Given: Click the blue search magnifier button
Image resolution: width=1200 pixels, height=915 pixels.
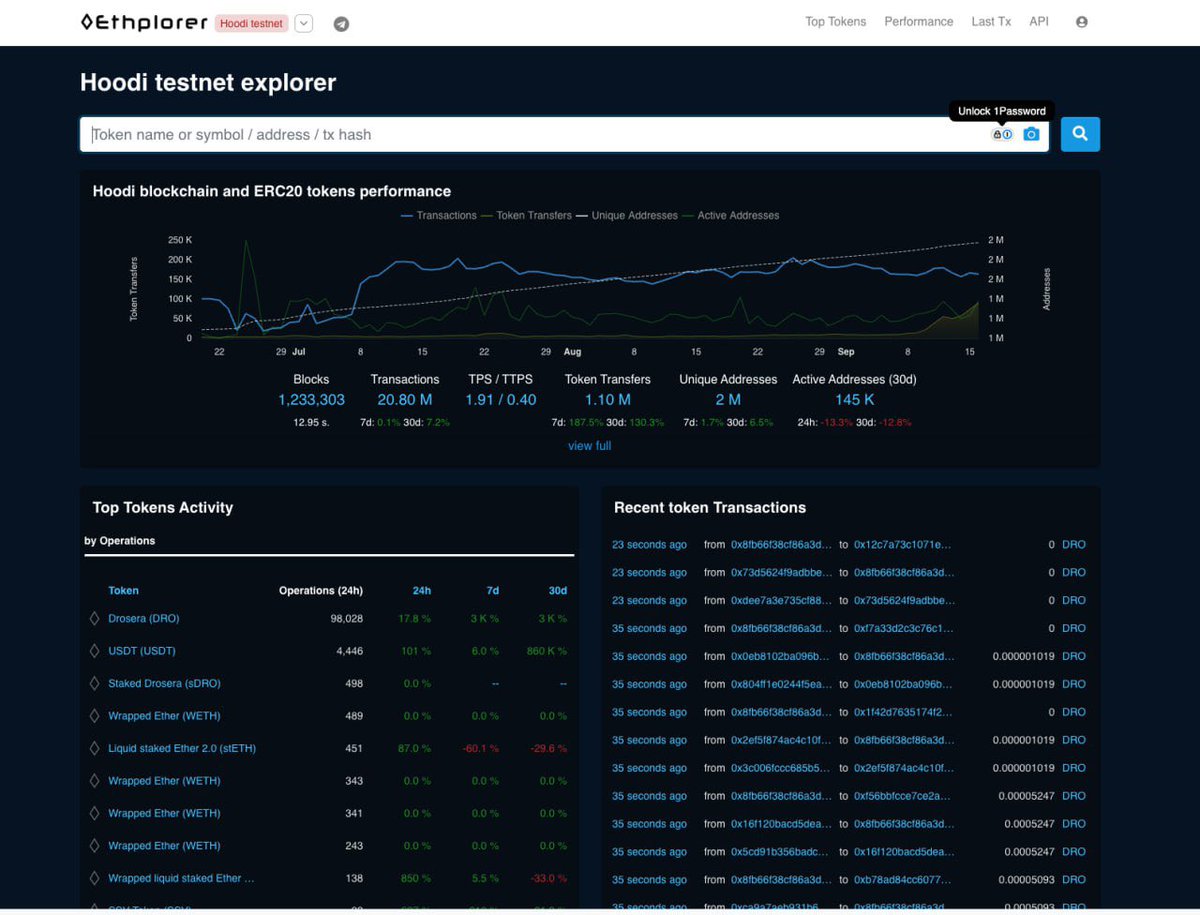Looking at the screenshot, I should click(1080, 134).
